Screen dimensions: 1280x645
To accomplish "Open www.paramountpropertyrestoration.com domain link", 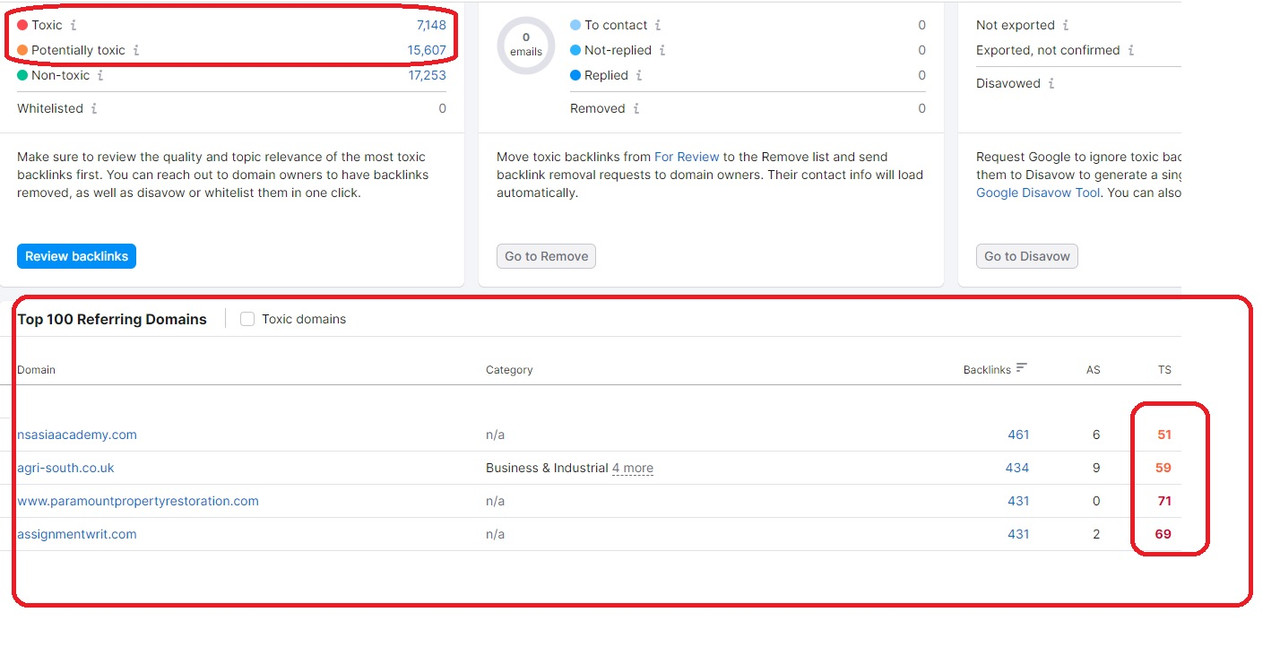I will tap(138, 501).
